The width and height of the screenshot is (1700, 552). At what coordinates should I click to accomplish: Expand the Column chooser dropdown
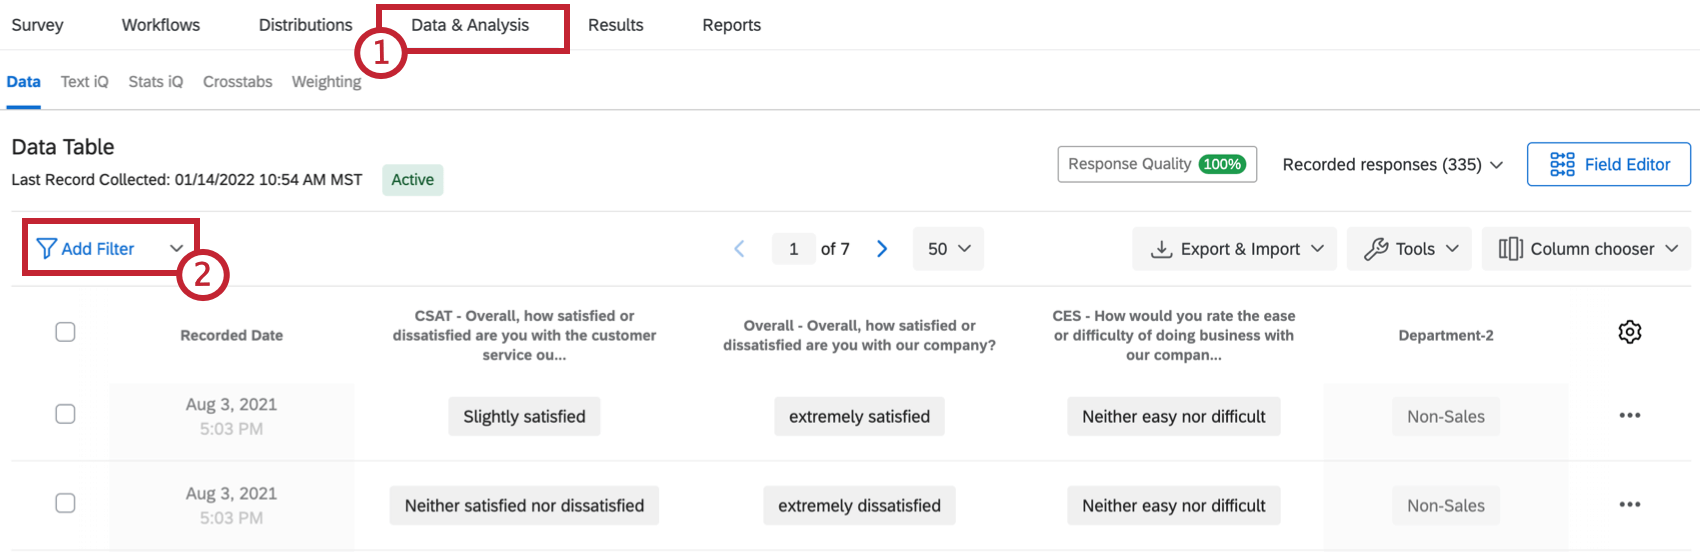1586,249
